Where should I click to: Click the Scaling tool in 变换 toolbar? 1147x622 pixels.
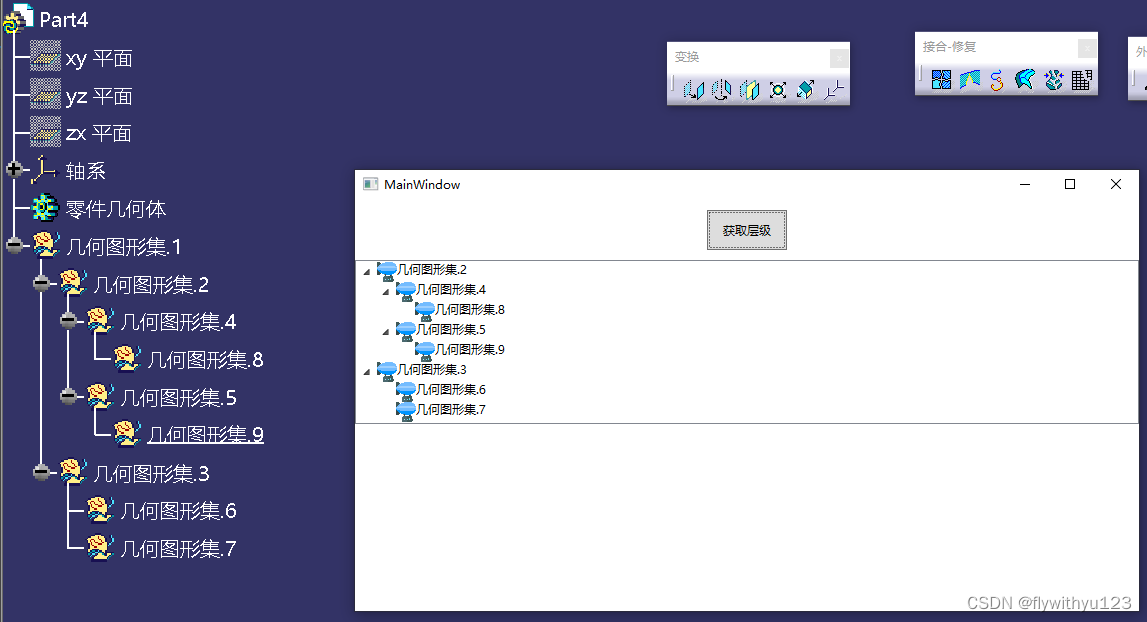click(778, 90)
